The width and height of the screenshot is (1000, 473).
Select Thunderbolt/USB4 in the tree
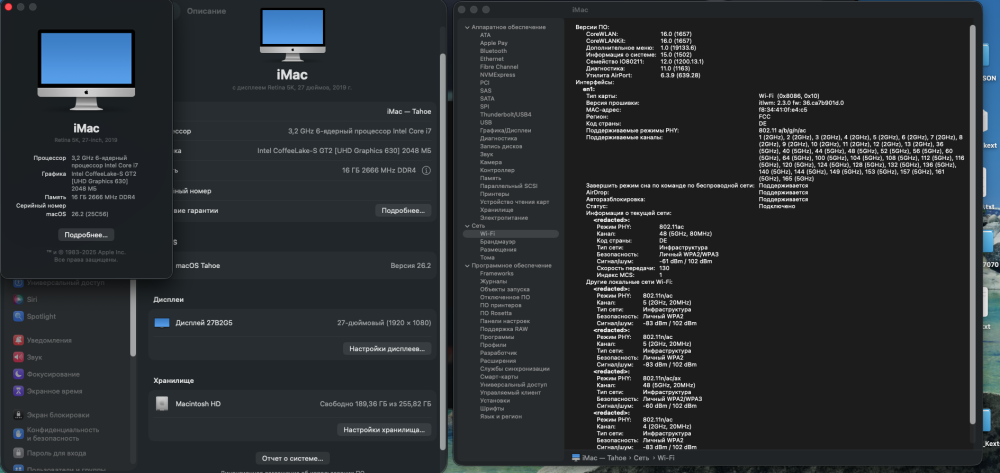(x=506, y=115)
